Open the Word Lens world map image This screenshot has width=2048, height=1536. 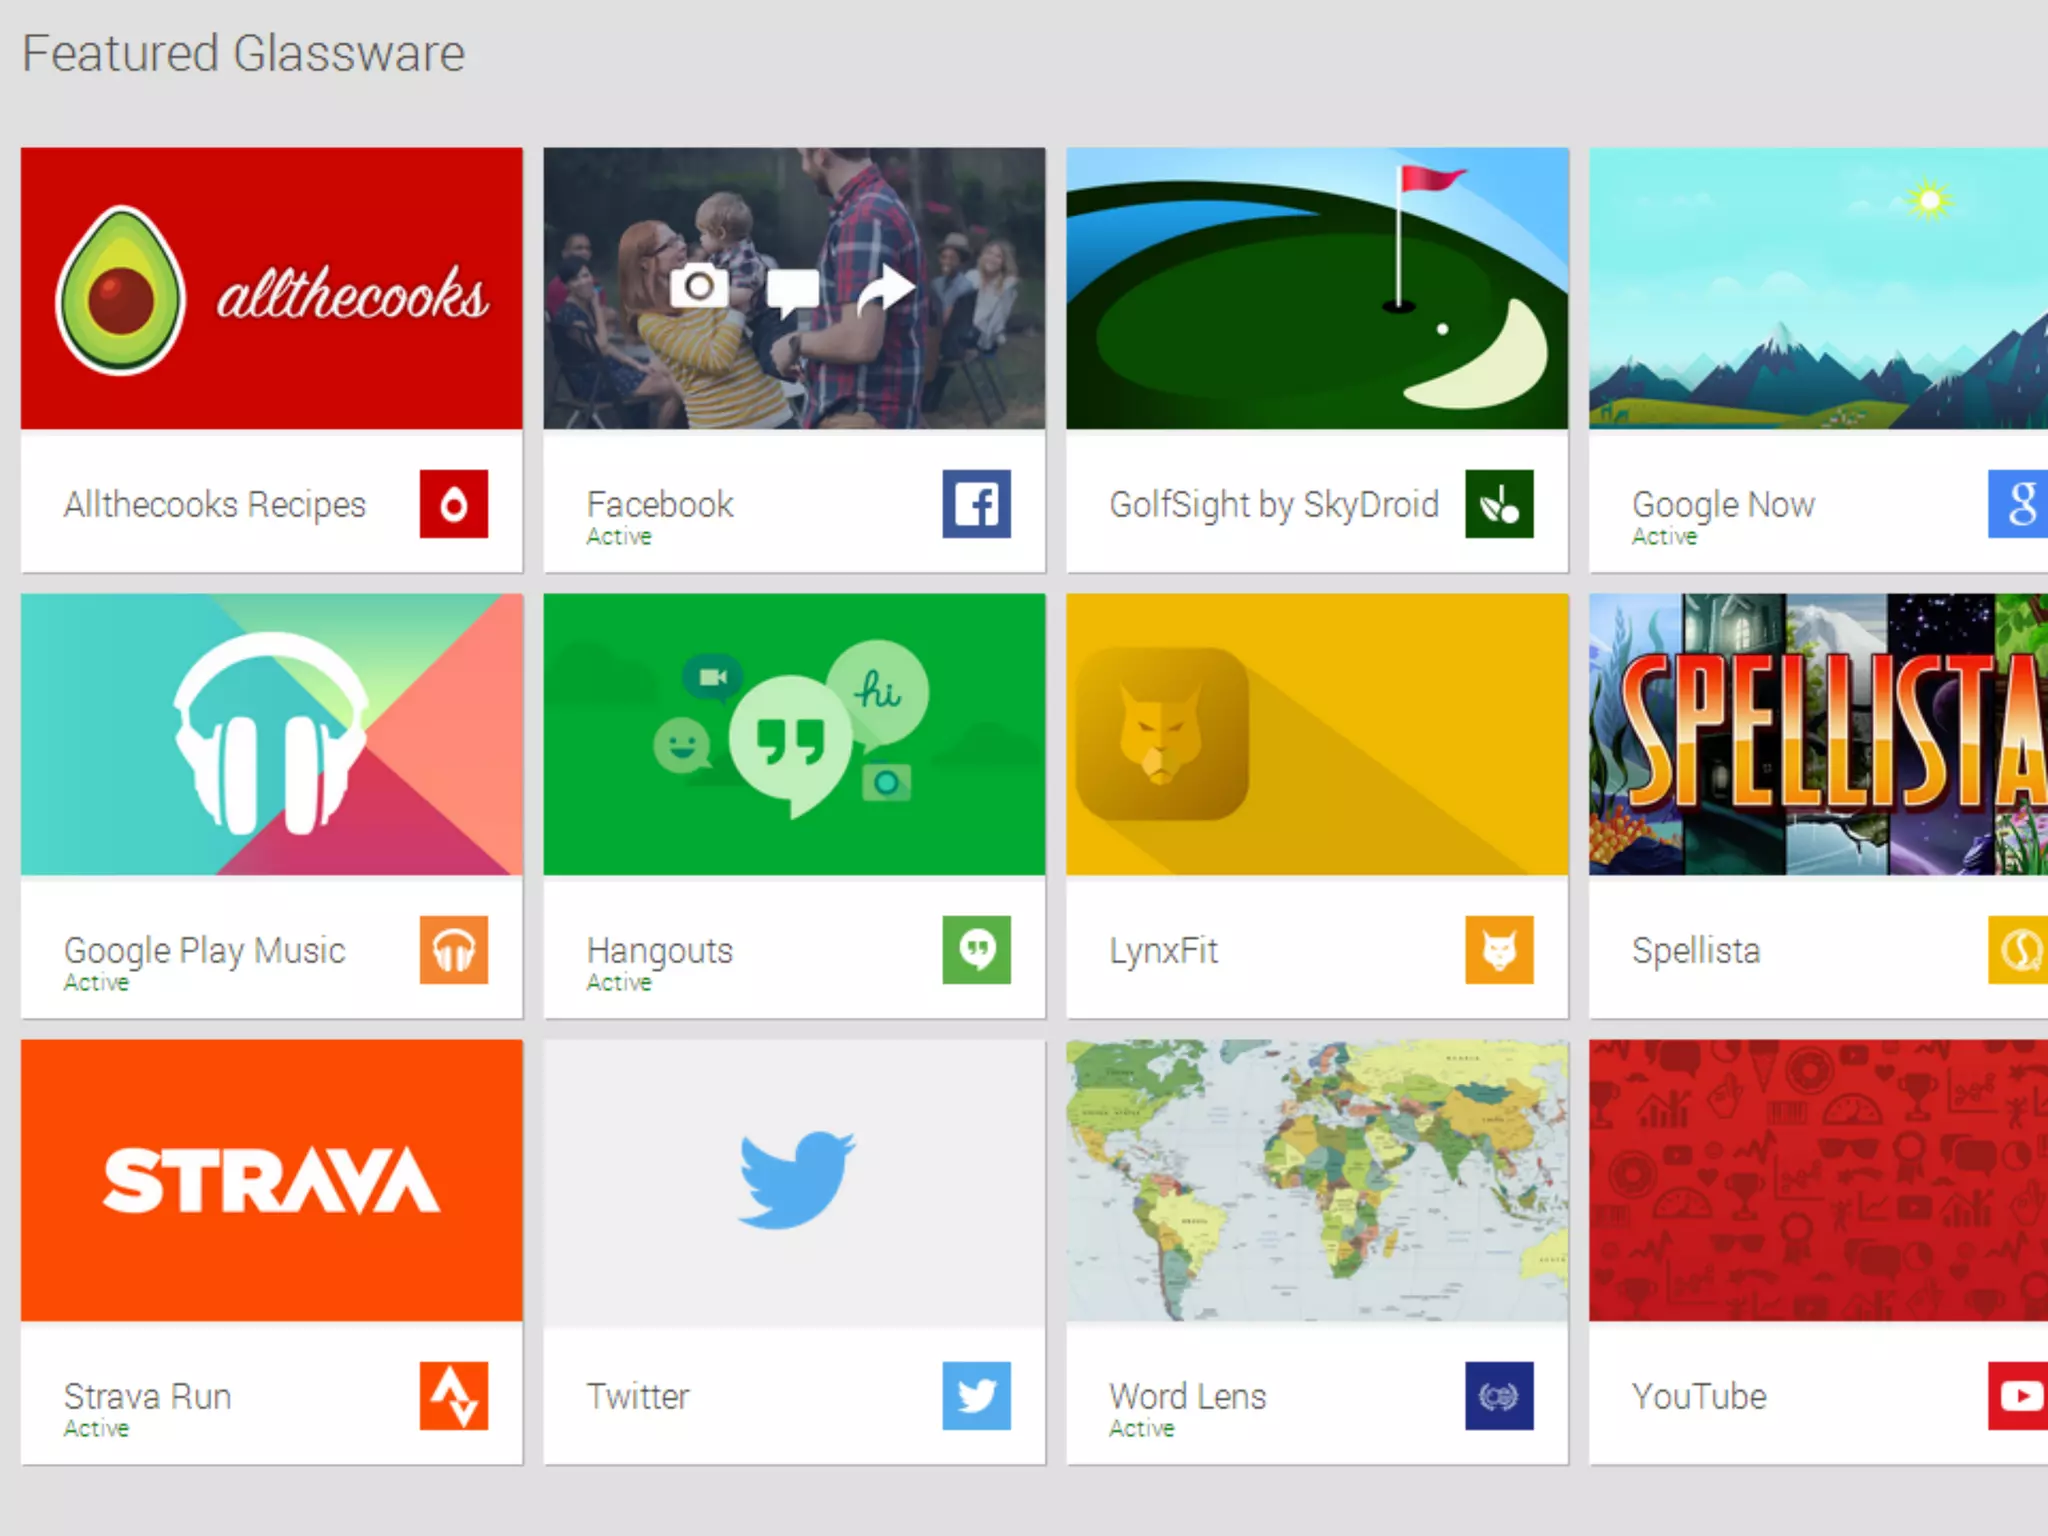click(1317, 1180)
